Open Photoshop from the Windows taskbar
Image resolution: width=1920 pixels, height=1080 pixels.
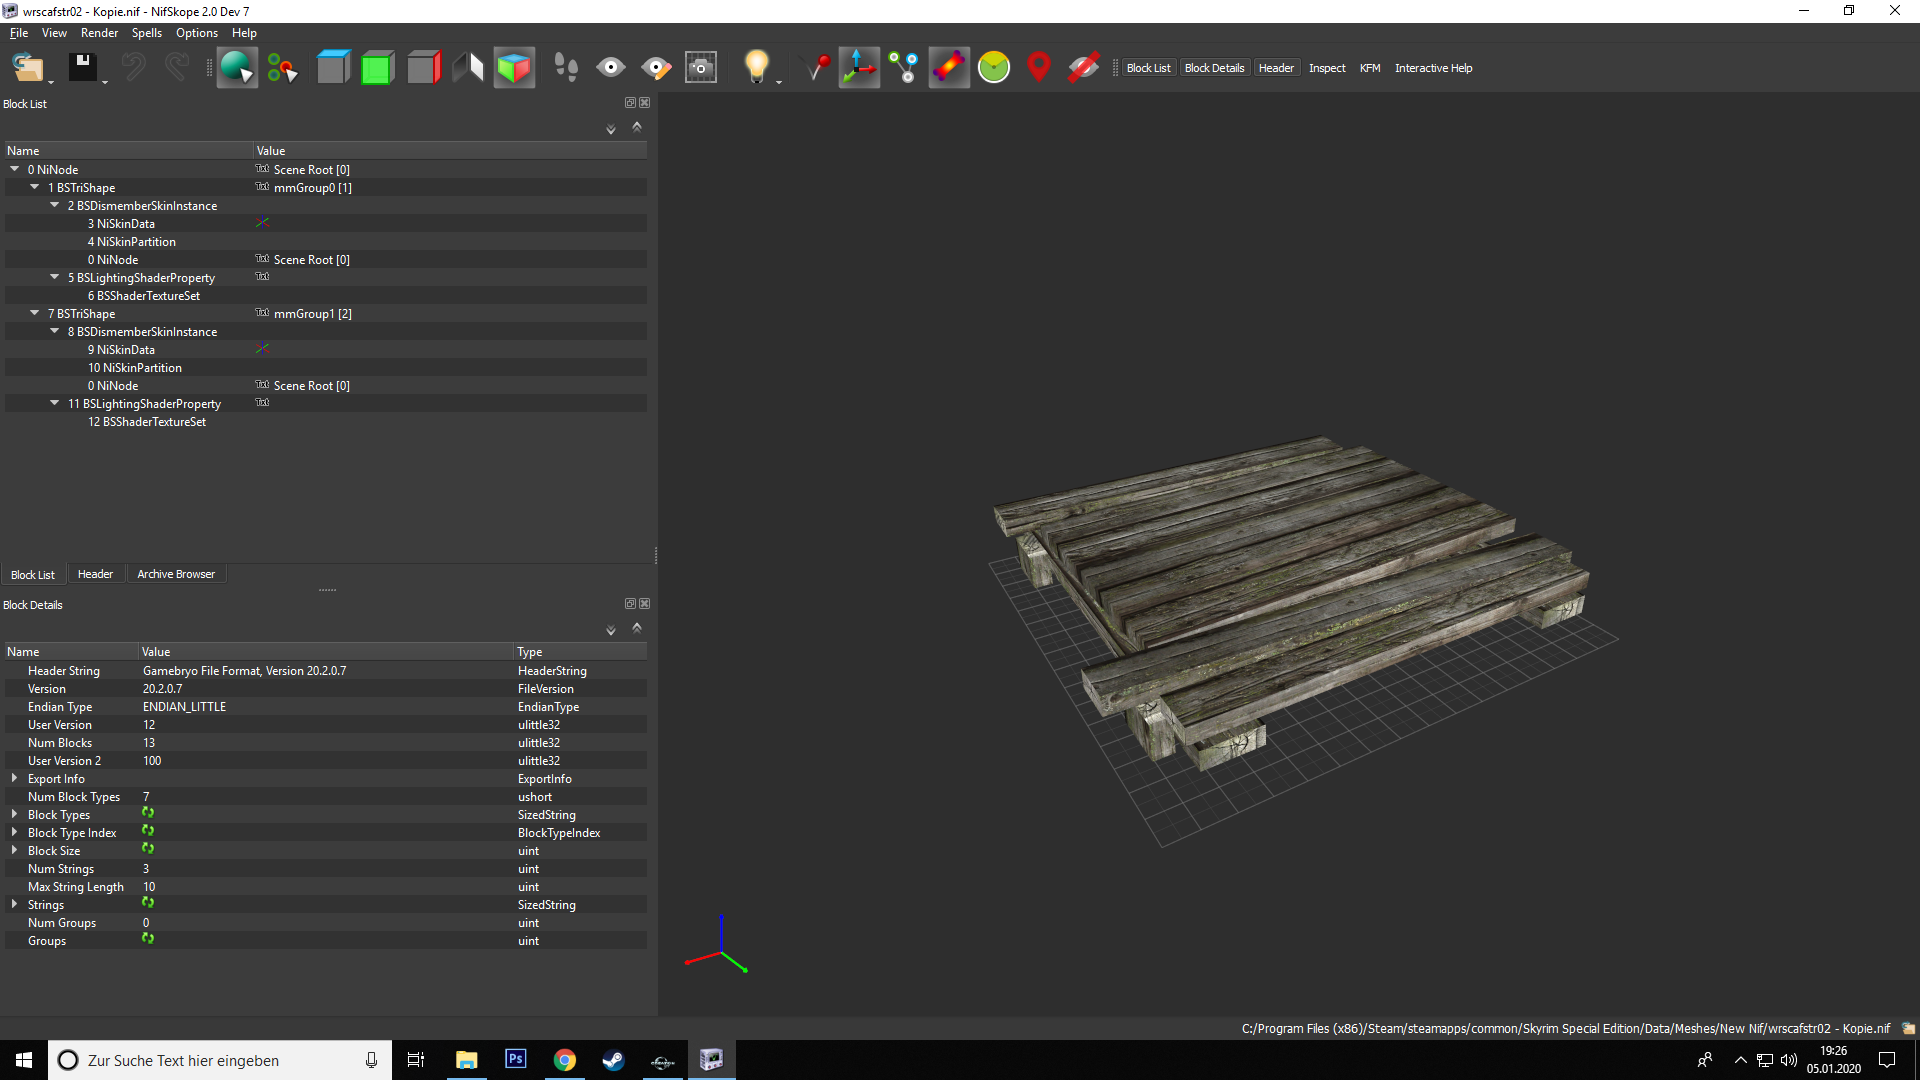(x=516, y=1060)
